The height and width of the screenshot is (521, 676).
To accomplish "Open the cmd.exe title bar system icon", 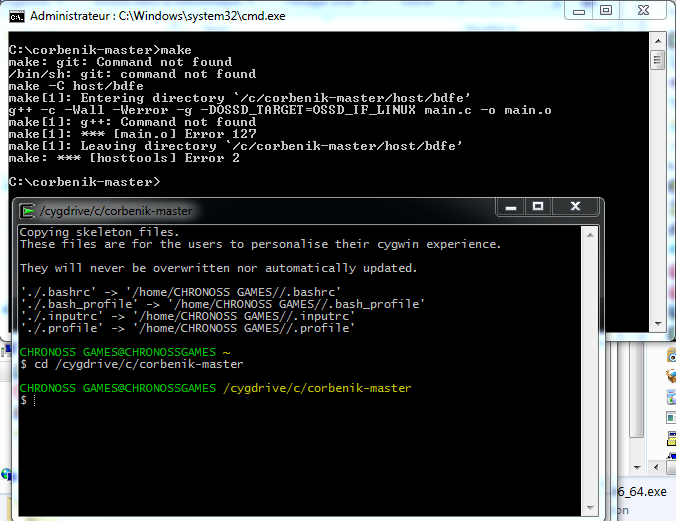I will 17,16.
